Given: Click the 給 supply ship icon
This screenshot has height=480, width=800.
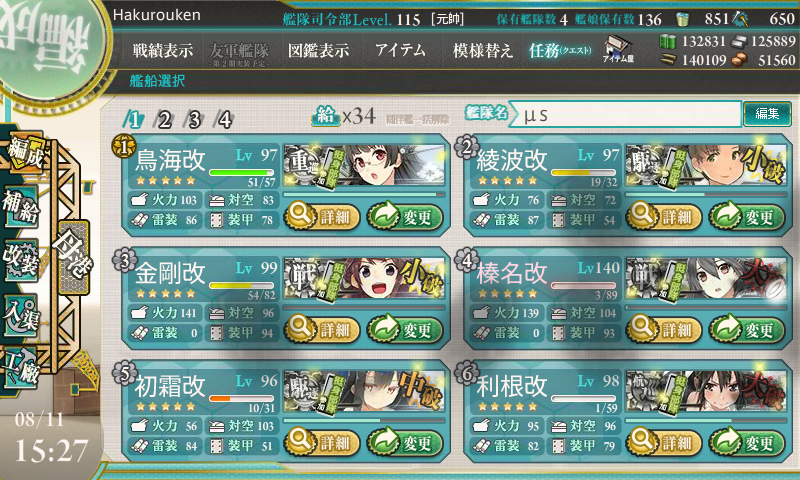Looking at the screenshot, I should pos(326,116).
